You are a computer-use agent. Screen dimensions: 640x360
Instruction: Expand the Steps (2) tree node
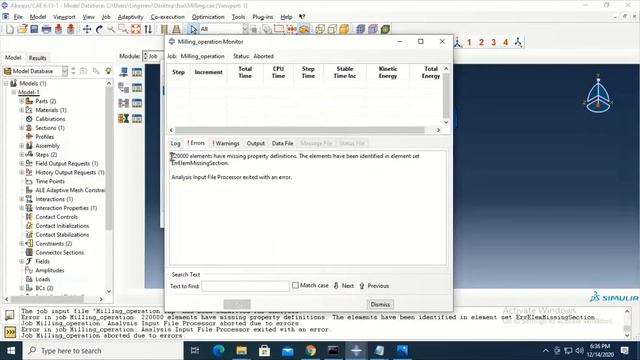(x=22, y=154)
